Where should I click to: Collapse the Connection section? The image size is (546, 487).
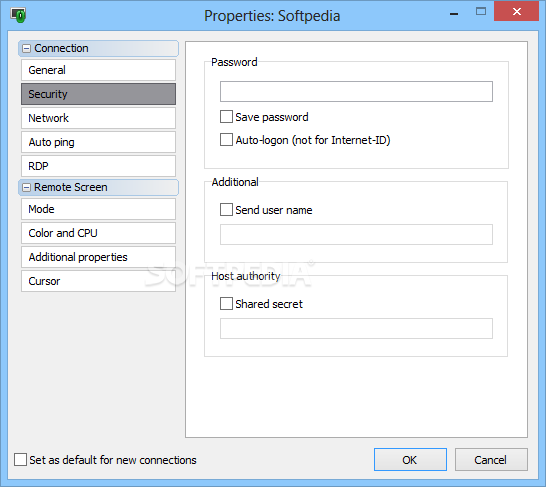pyautogui.click(x=26, y=48)
